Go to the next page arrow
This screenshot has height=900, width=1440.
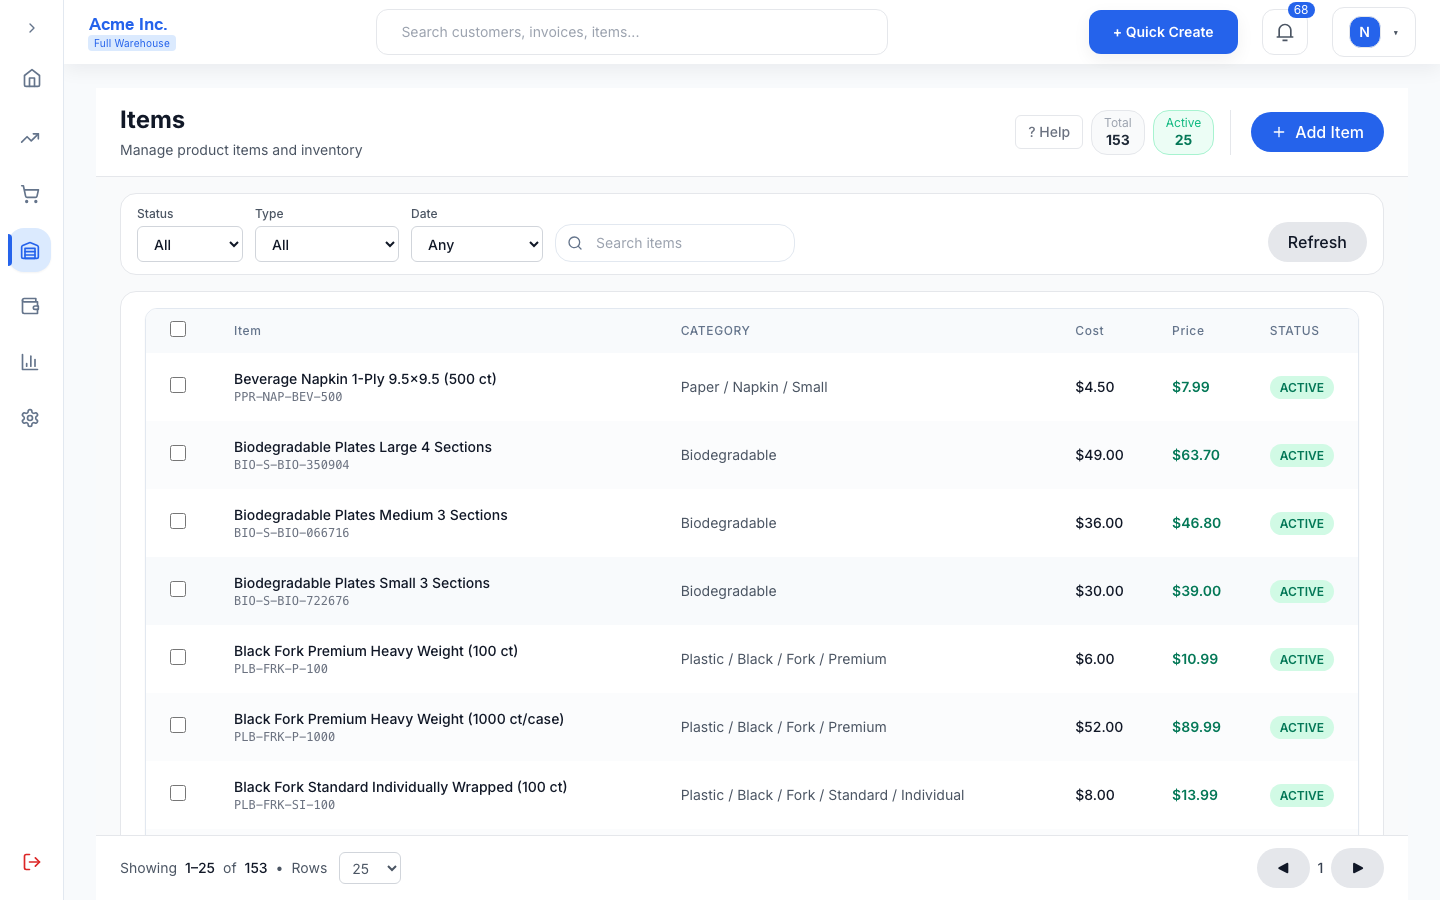pos(1357,868)
